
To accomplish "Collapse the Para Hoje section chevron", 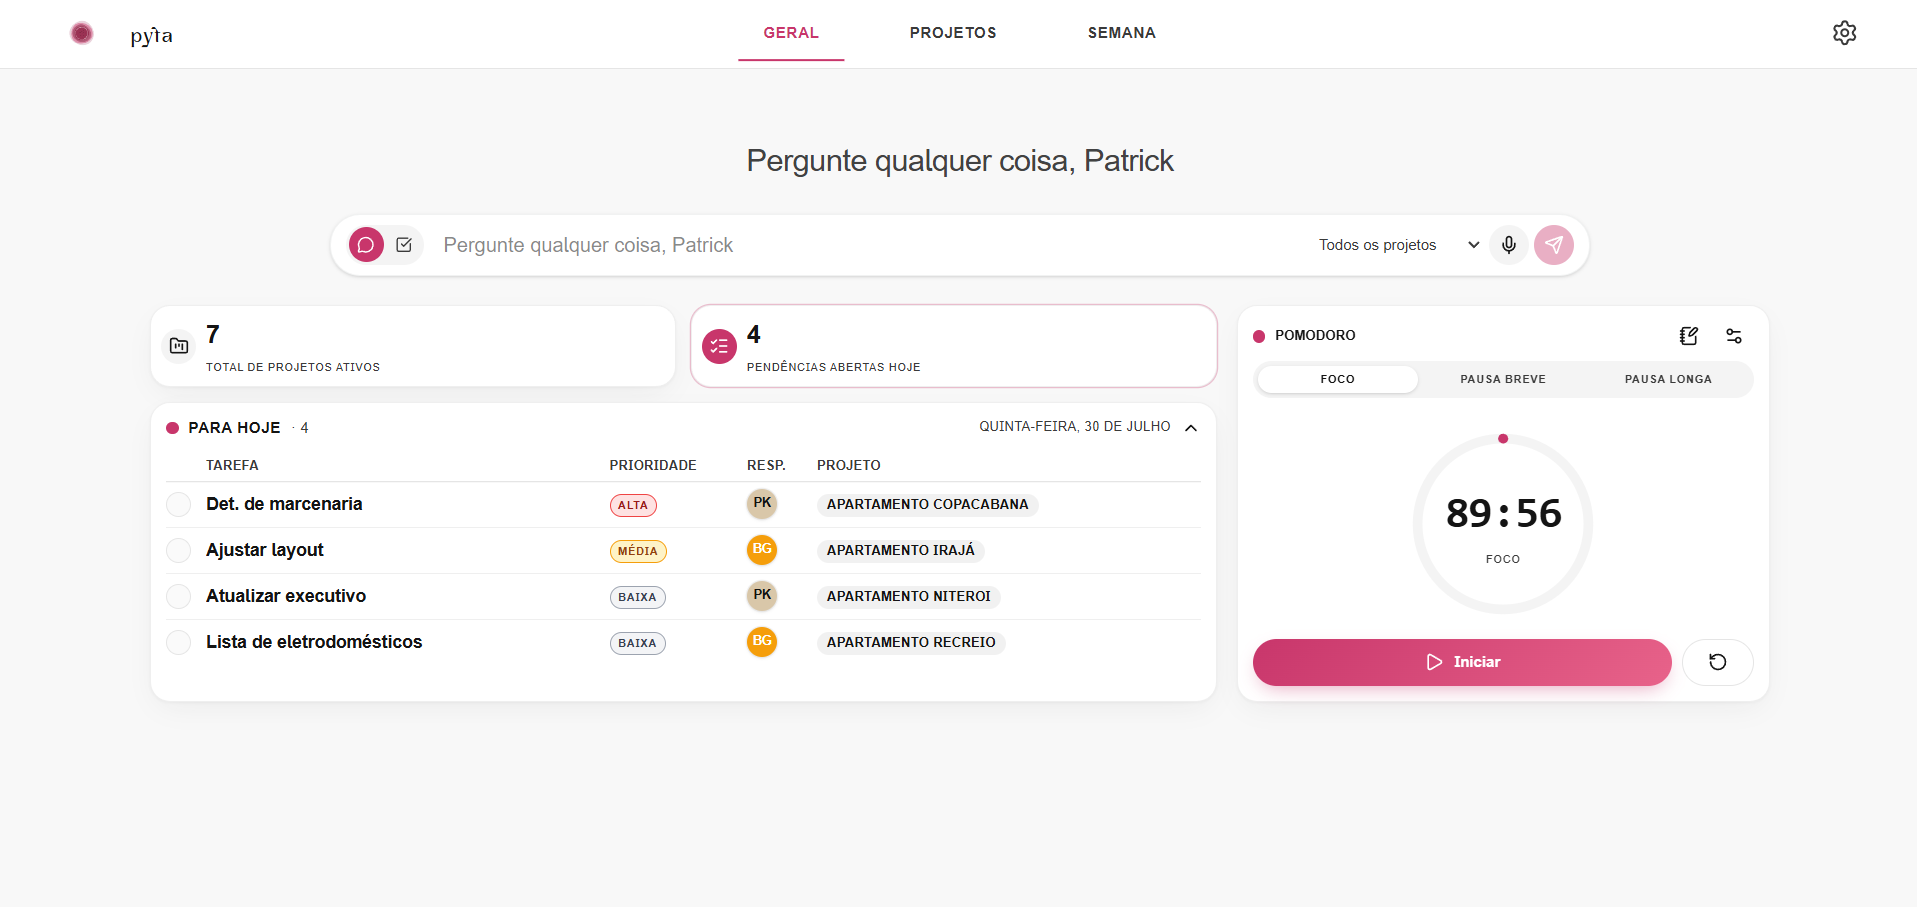I will click(x=1191, y=428).
